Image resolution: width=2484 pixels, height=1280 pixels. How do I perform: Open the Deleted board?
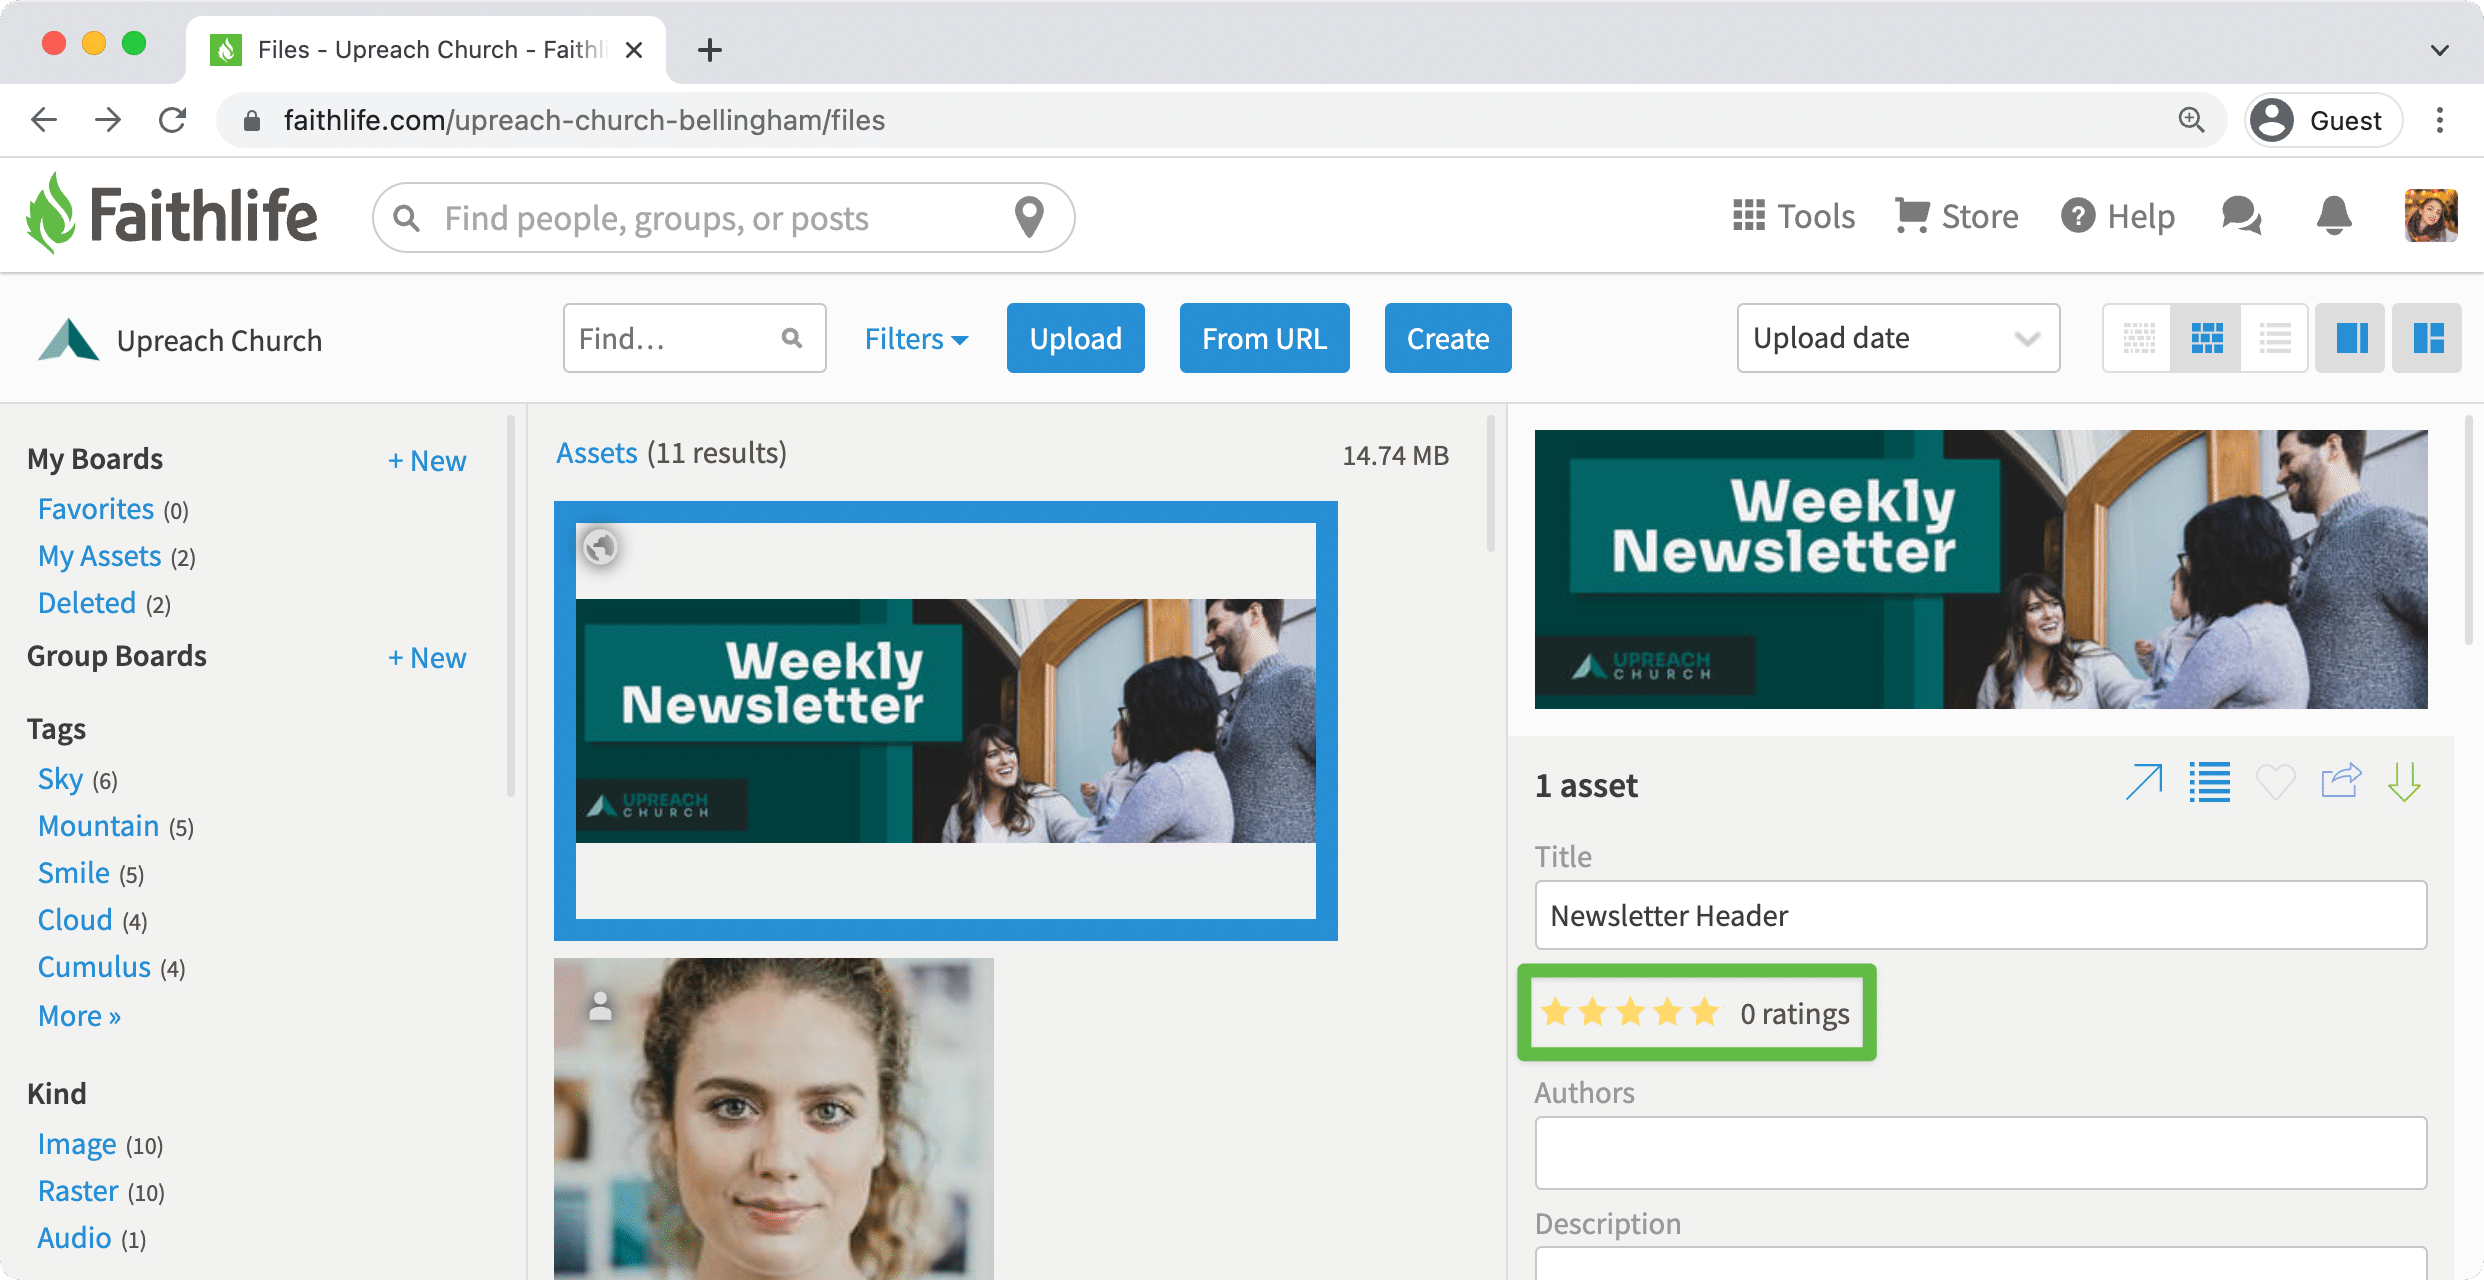[86, 603]
